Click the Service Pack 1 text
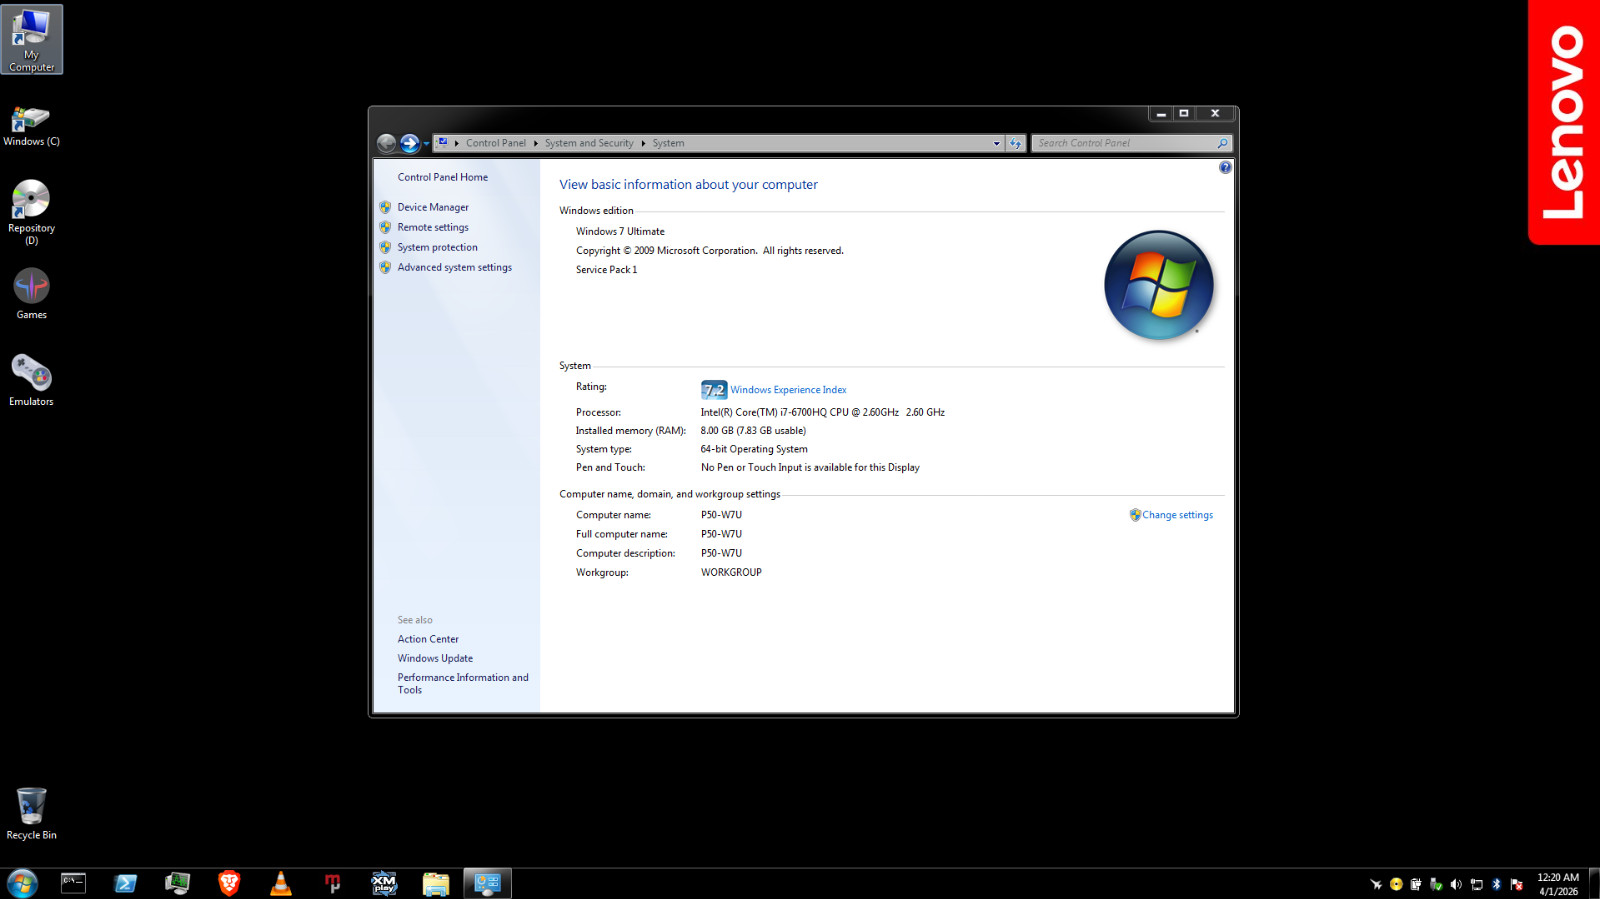 [606, 270]
